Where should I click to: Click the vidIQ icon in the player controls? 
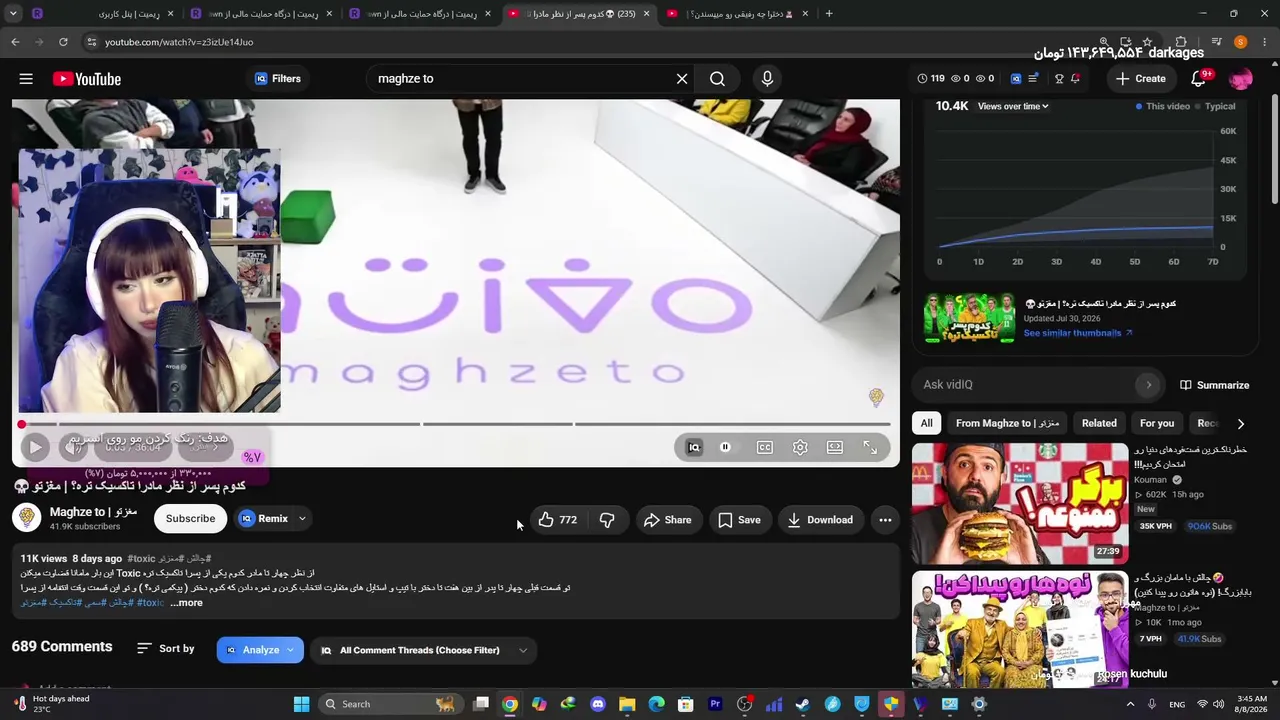694,447
